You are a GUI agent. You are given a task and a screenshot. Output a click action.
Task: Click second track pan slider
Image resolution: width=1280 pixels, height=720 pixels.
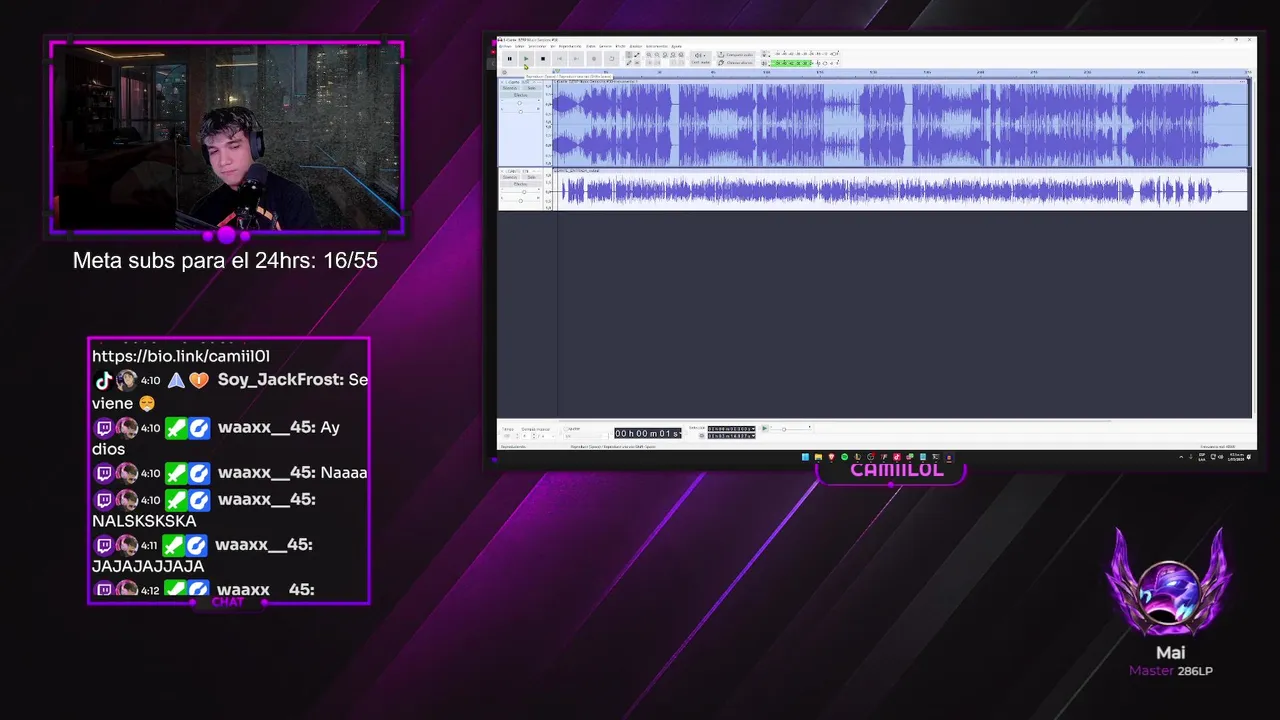pos(520,201)
